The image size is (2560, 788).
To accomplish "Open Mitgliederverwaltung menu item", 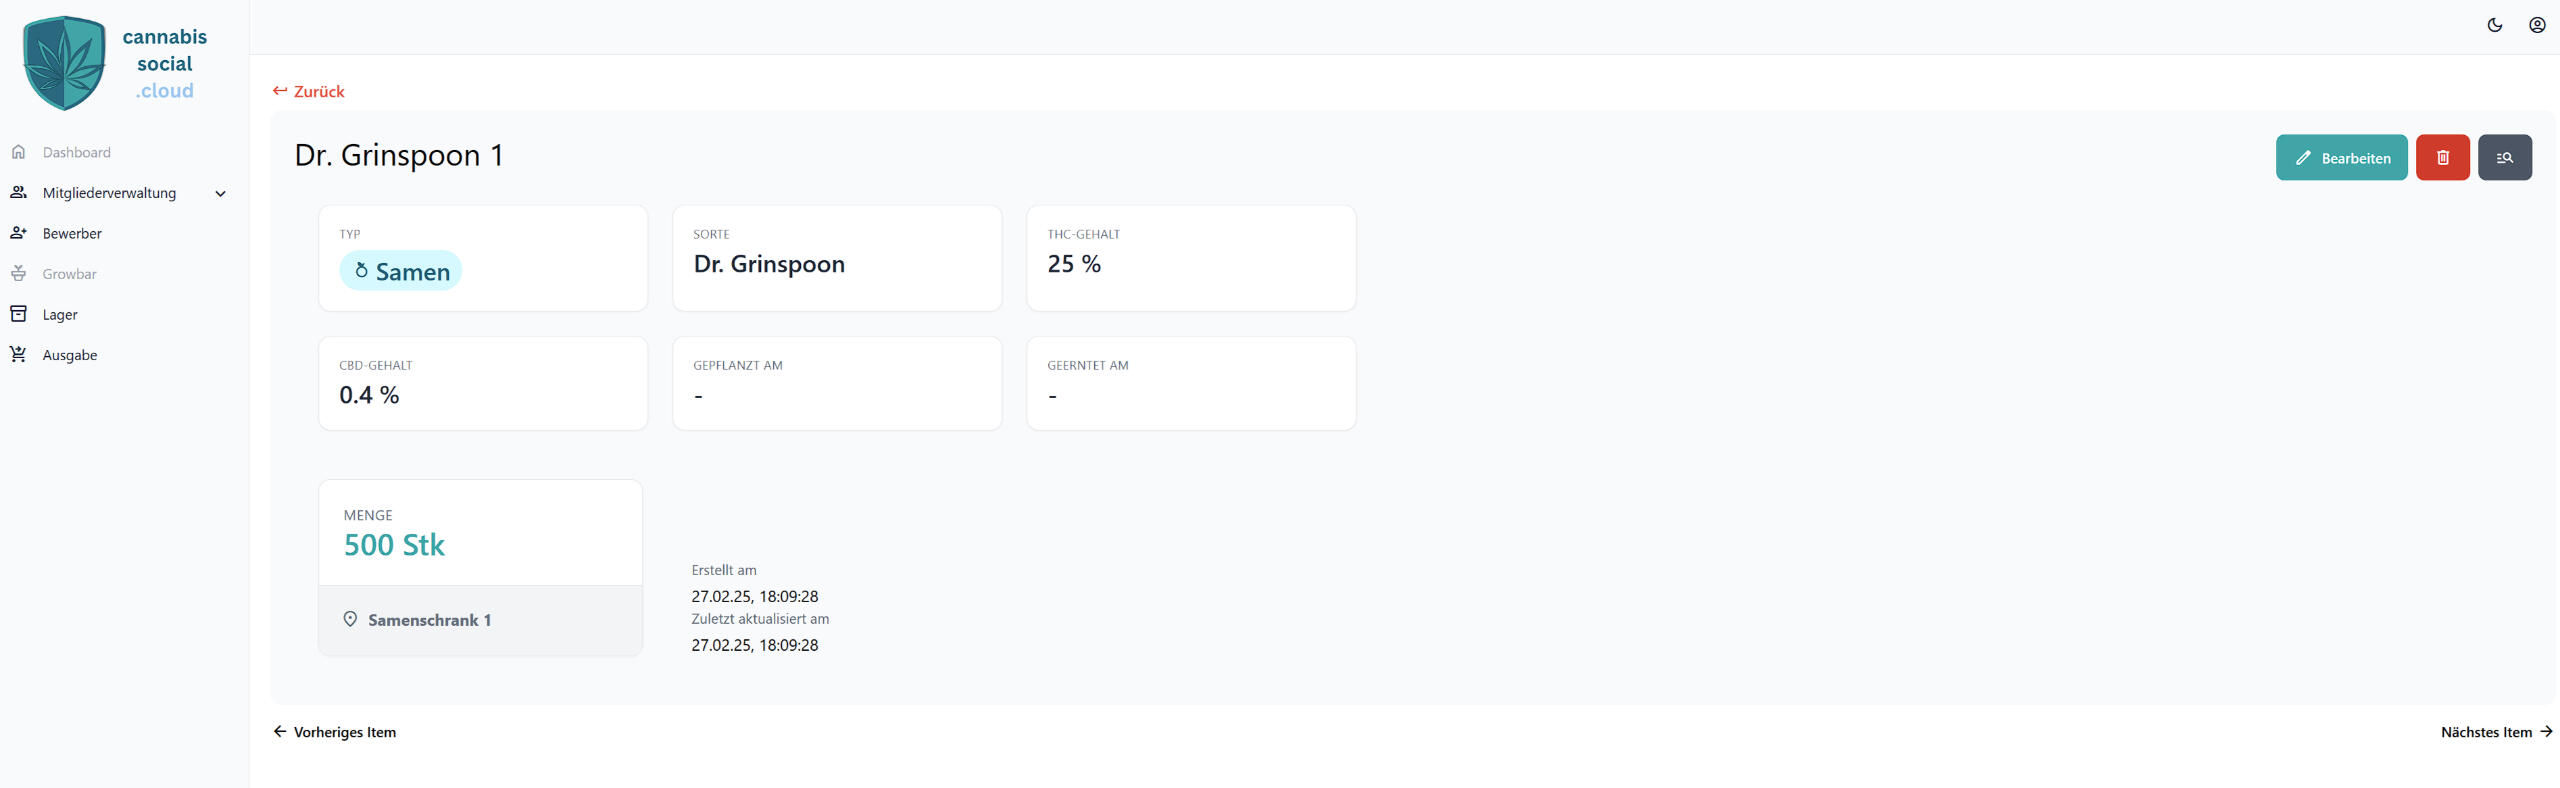I will click(109, 193).
